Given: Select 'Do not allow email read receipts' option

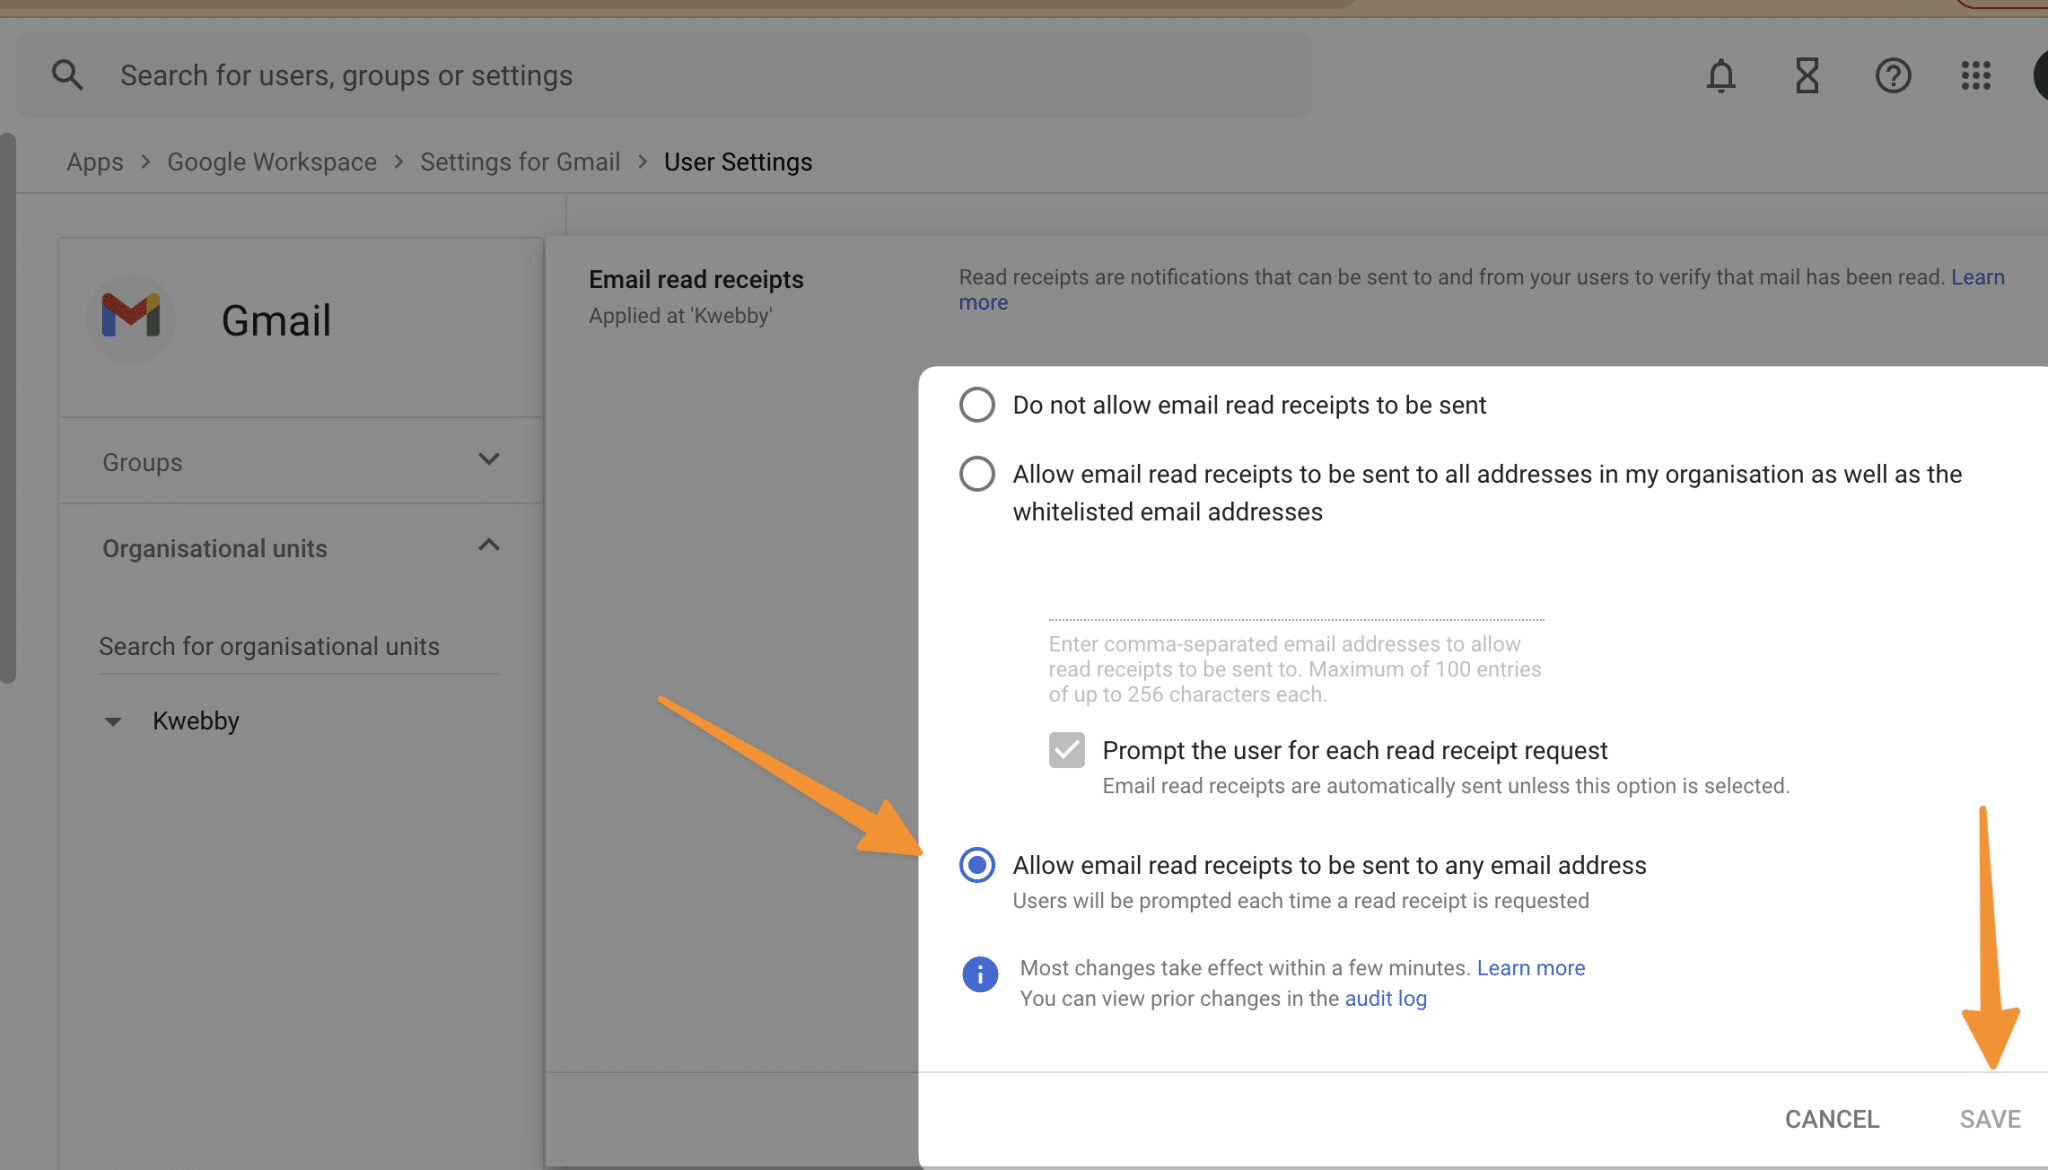Looking at the screenshot, I should [x=977, y=405].
